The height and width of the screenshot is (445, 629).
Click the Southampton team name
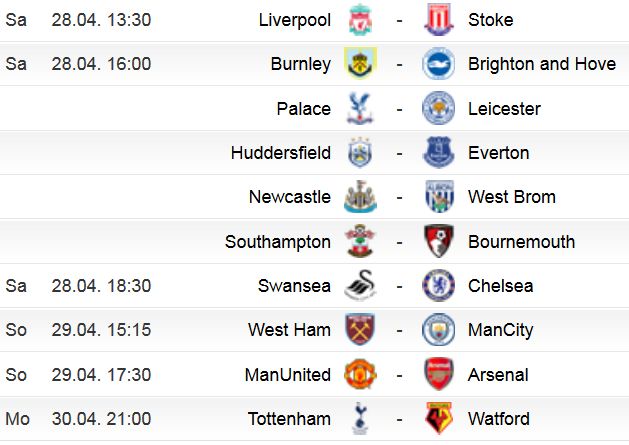[x=278, y=242]
